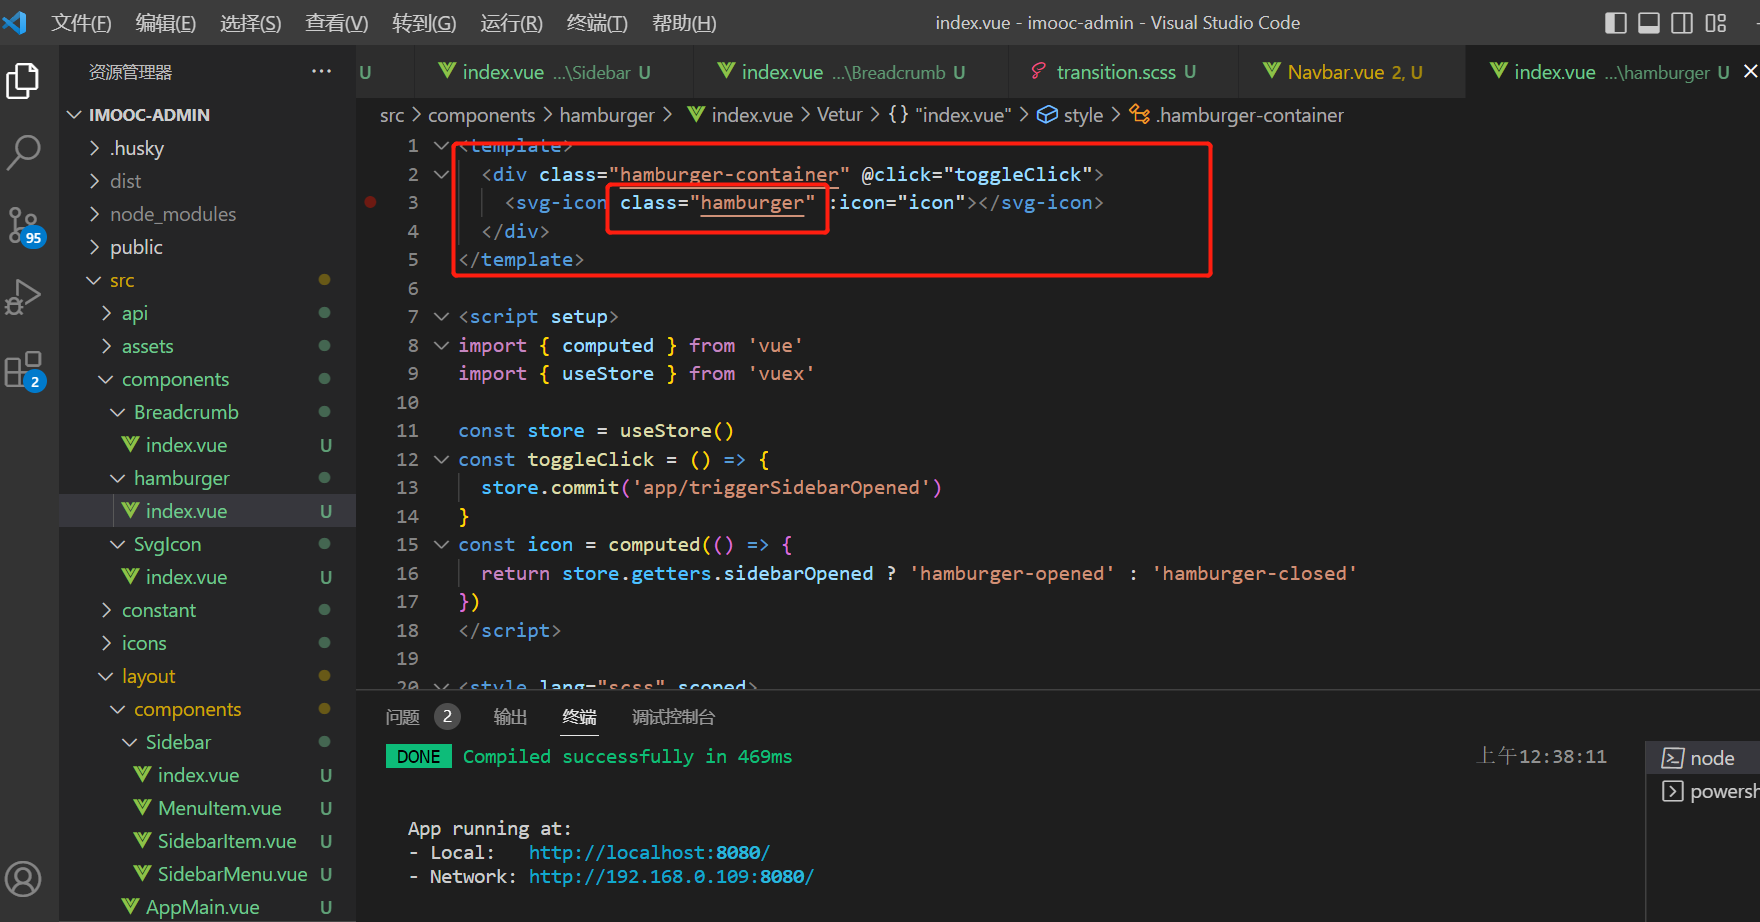Click Vue icon on Sidebar index.vue tab
This screenshot has height=922, width=1760.
coord(447,71)
